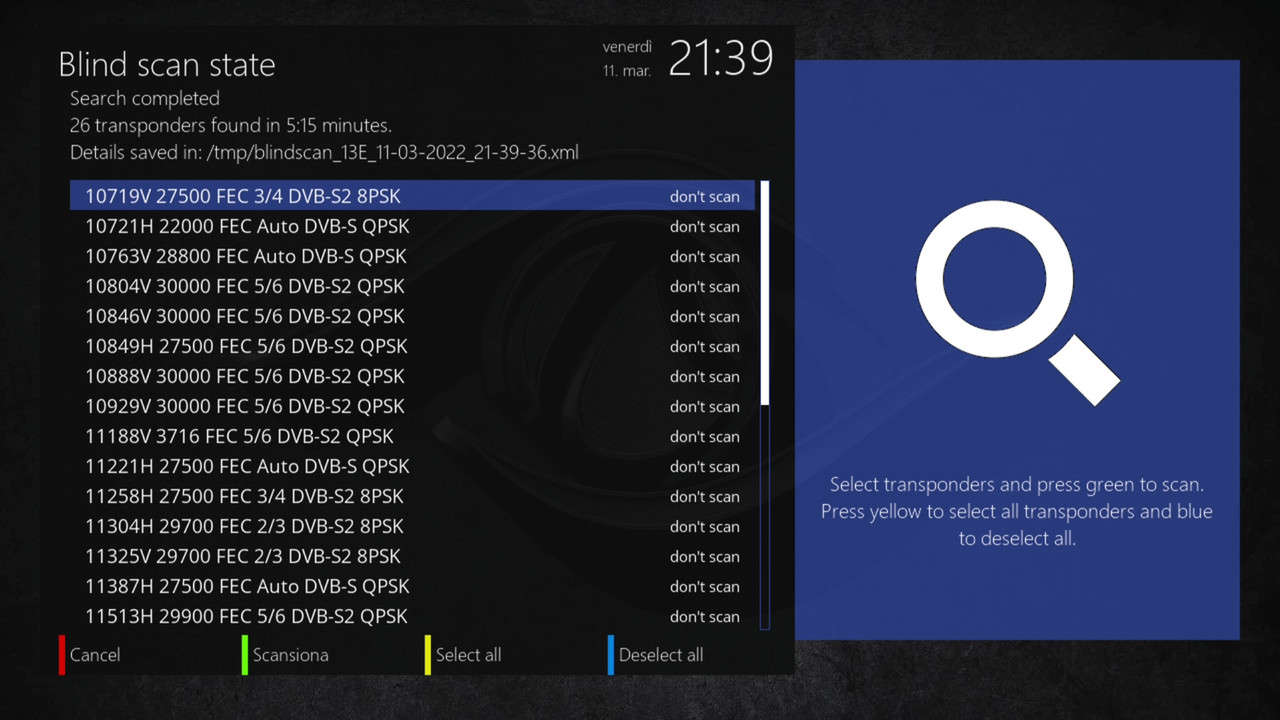This screenshot has height=720, width=1280.
Task: Select transponder 11188V 3716 row
Action: coord(412,436)
